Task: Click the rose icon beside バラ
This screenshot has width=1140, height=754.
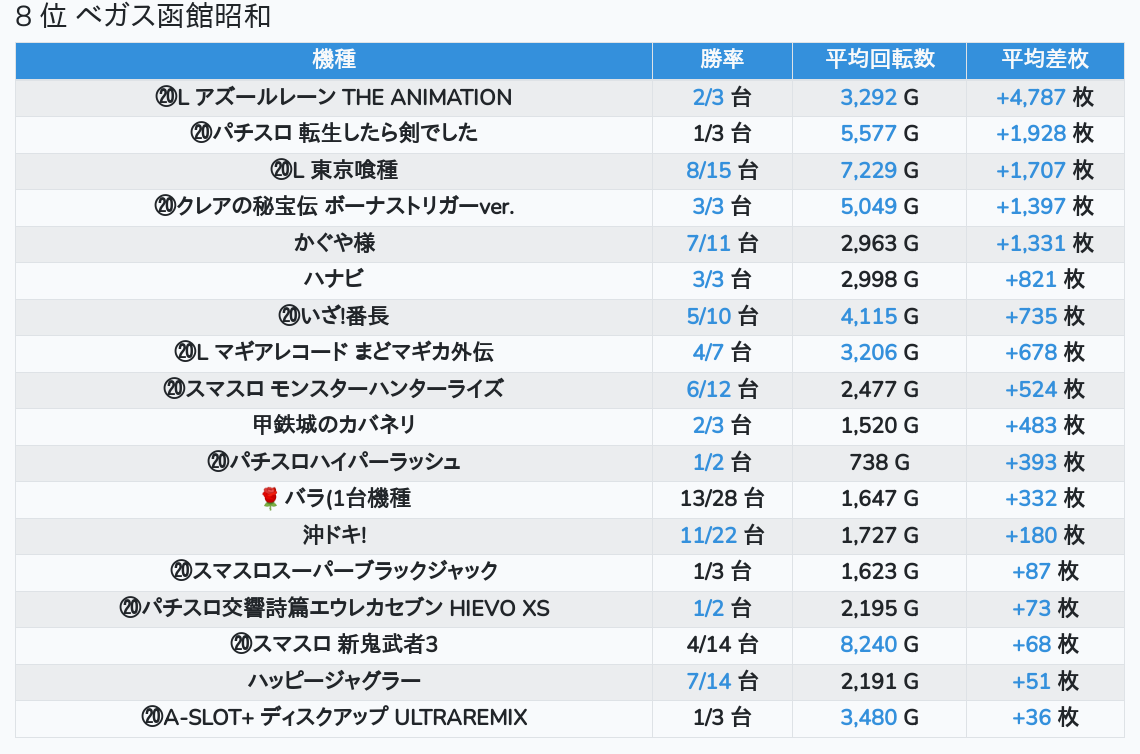Action: [269, 498]
